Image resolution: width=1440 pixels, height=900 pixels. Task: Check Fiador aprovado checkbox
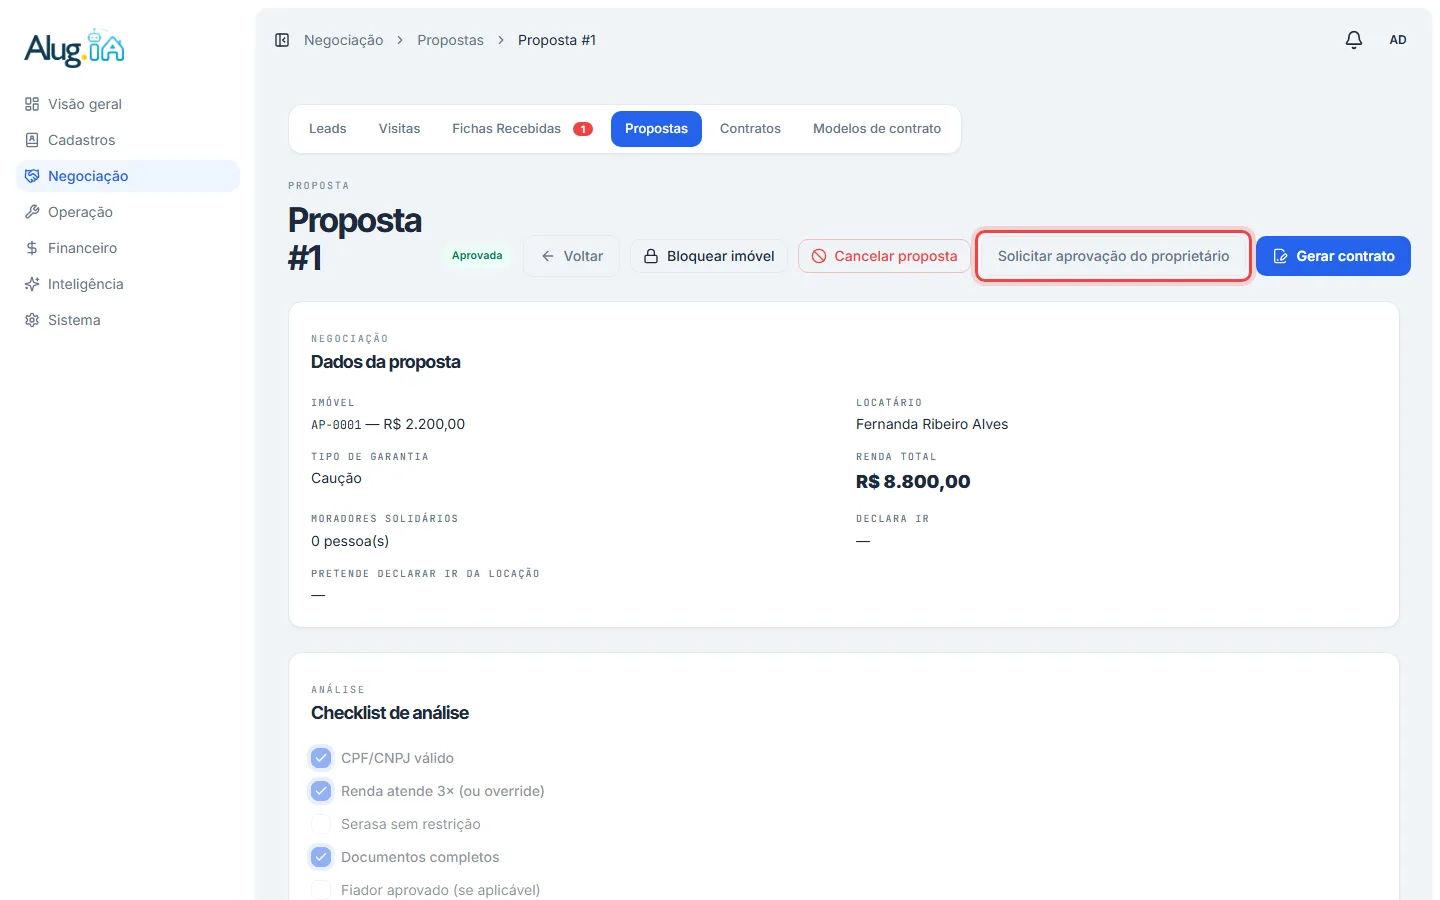(x=321, y=890)
